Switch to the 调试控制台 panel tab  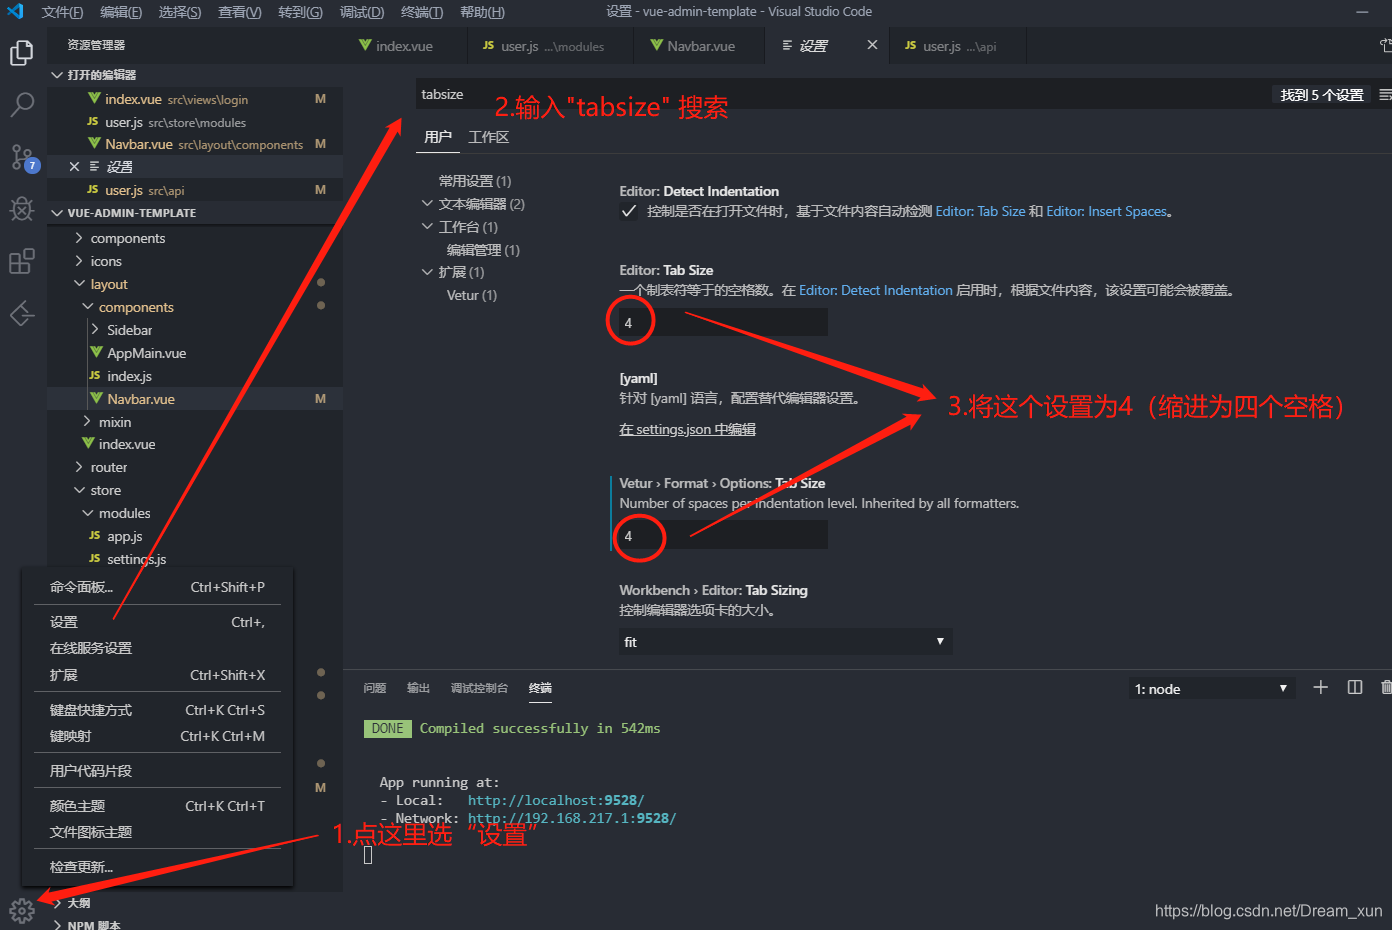coord(479,688)
